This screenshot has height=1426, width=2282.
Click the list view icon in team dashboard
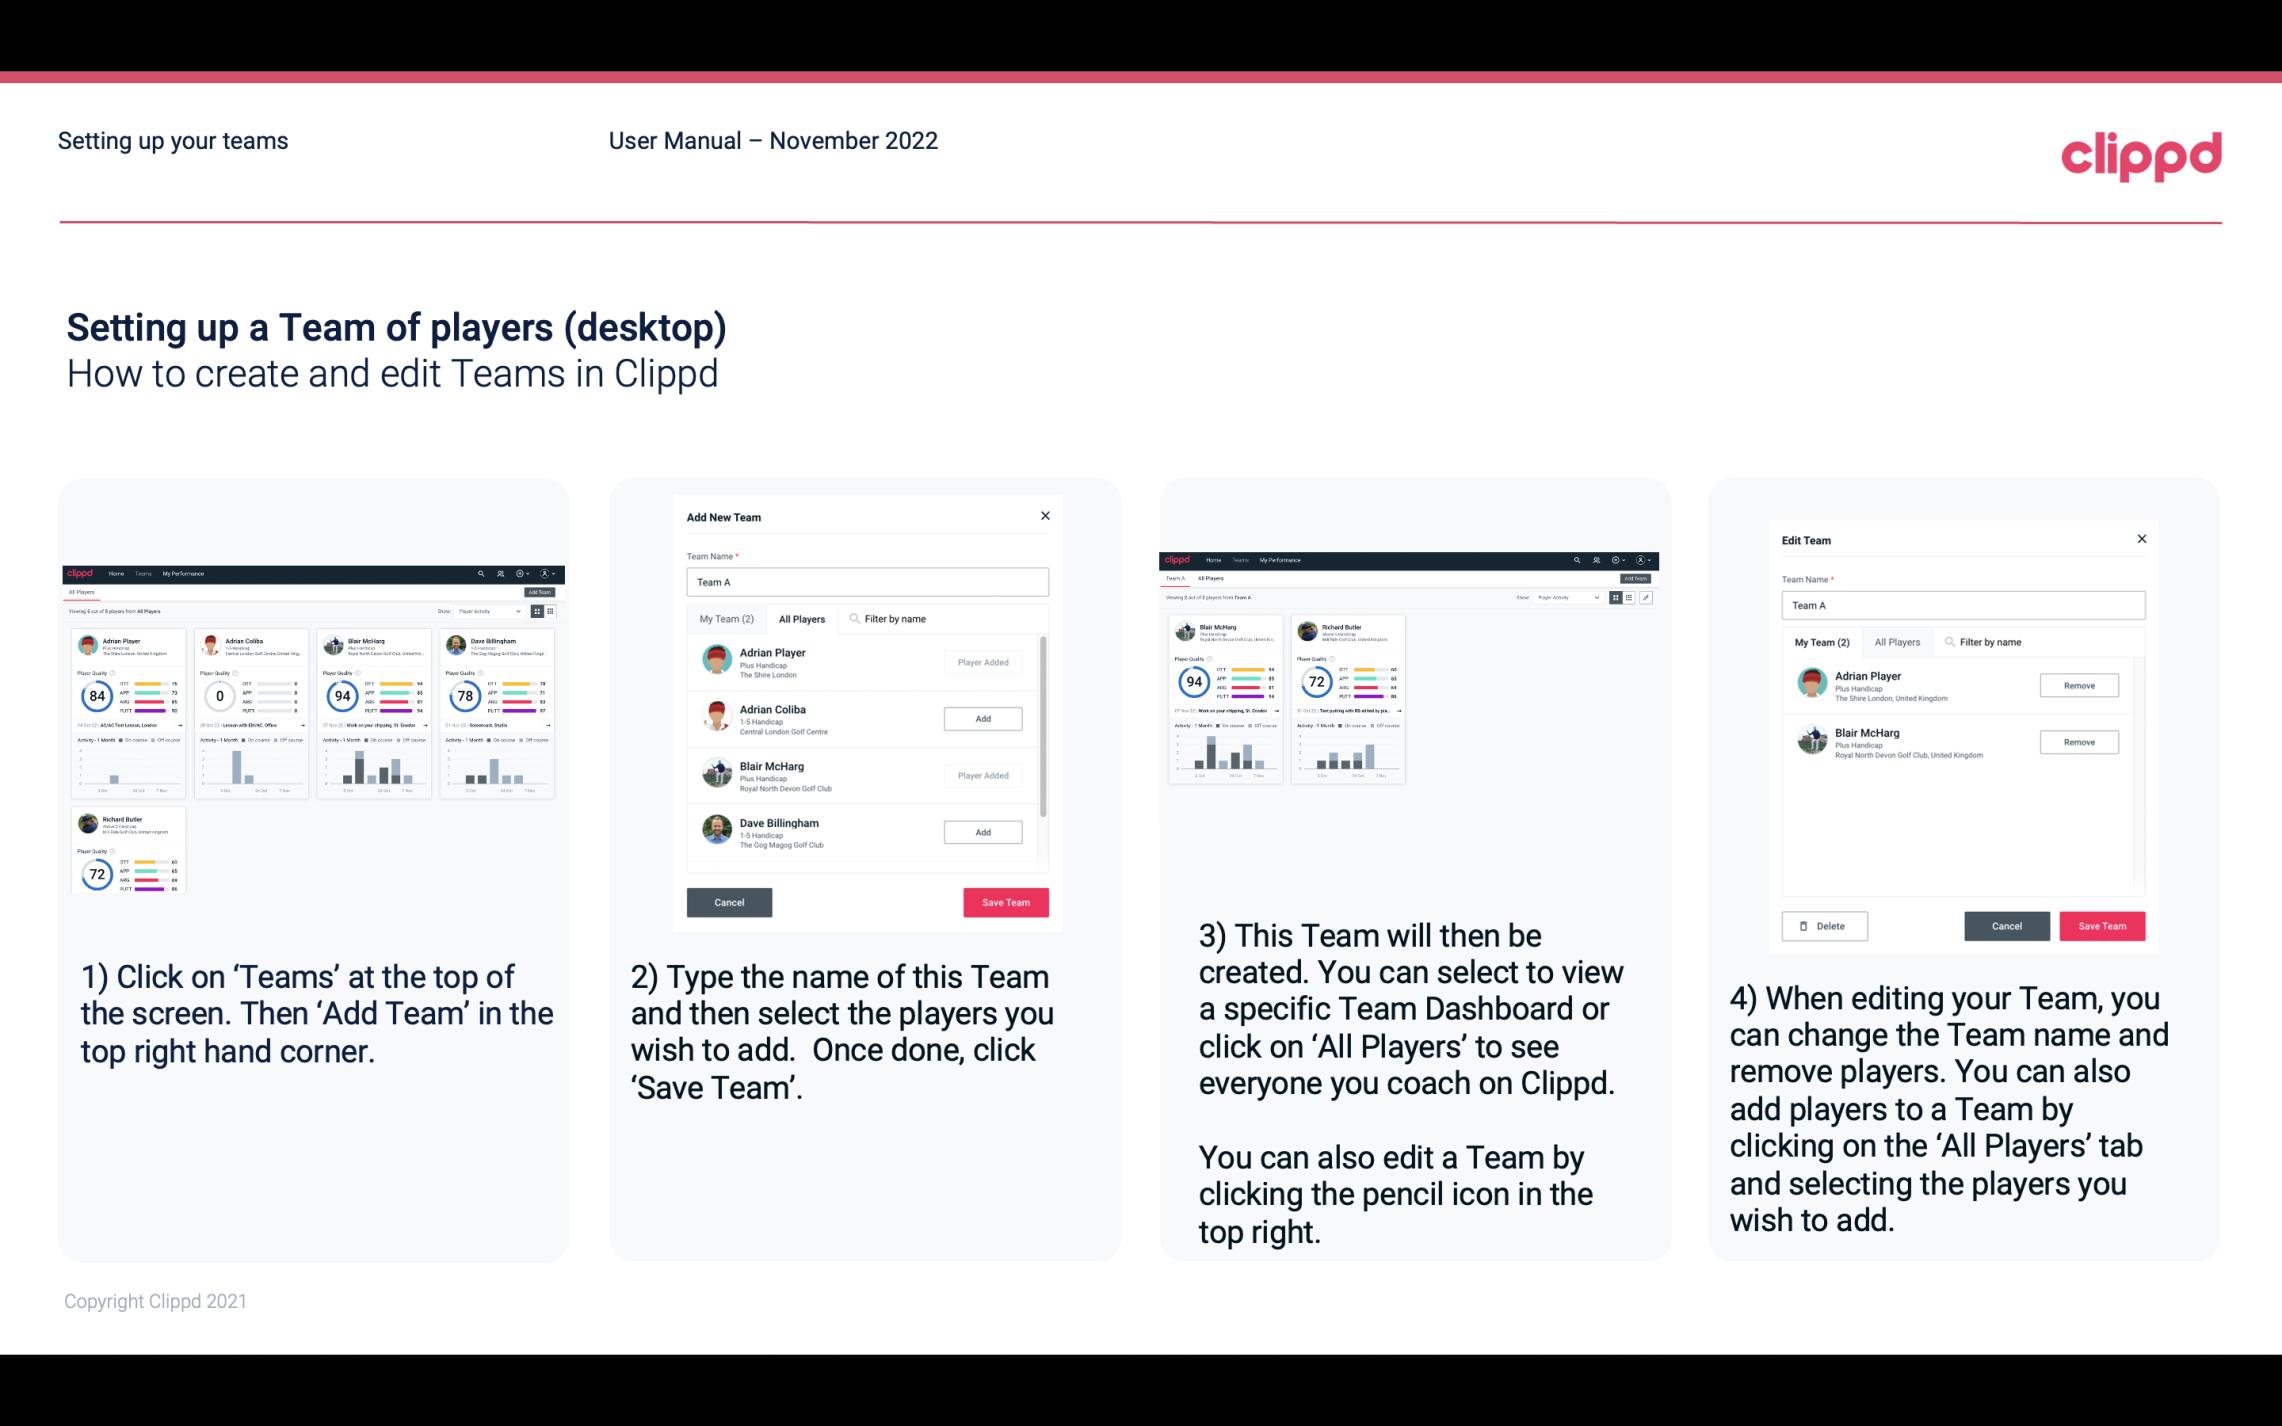click(x=1630, y=598)
